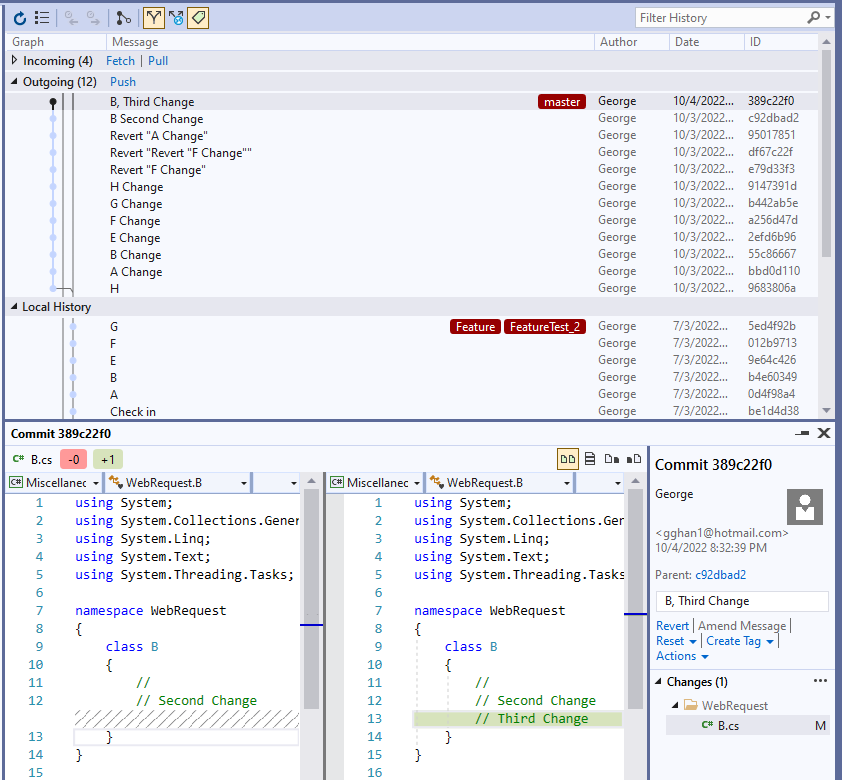
Task: Switch to inline diff view icon
Action: (590, 459)
